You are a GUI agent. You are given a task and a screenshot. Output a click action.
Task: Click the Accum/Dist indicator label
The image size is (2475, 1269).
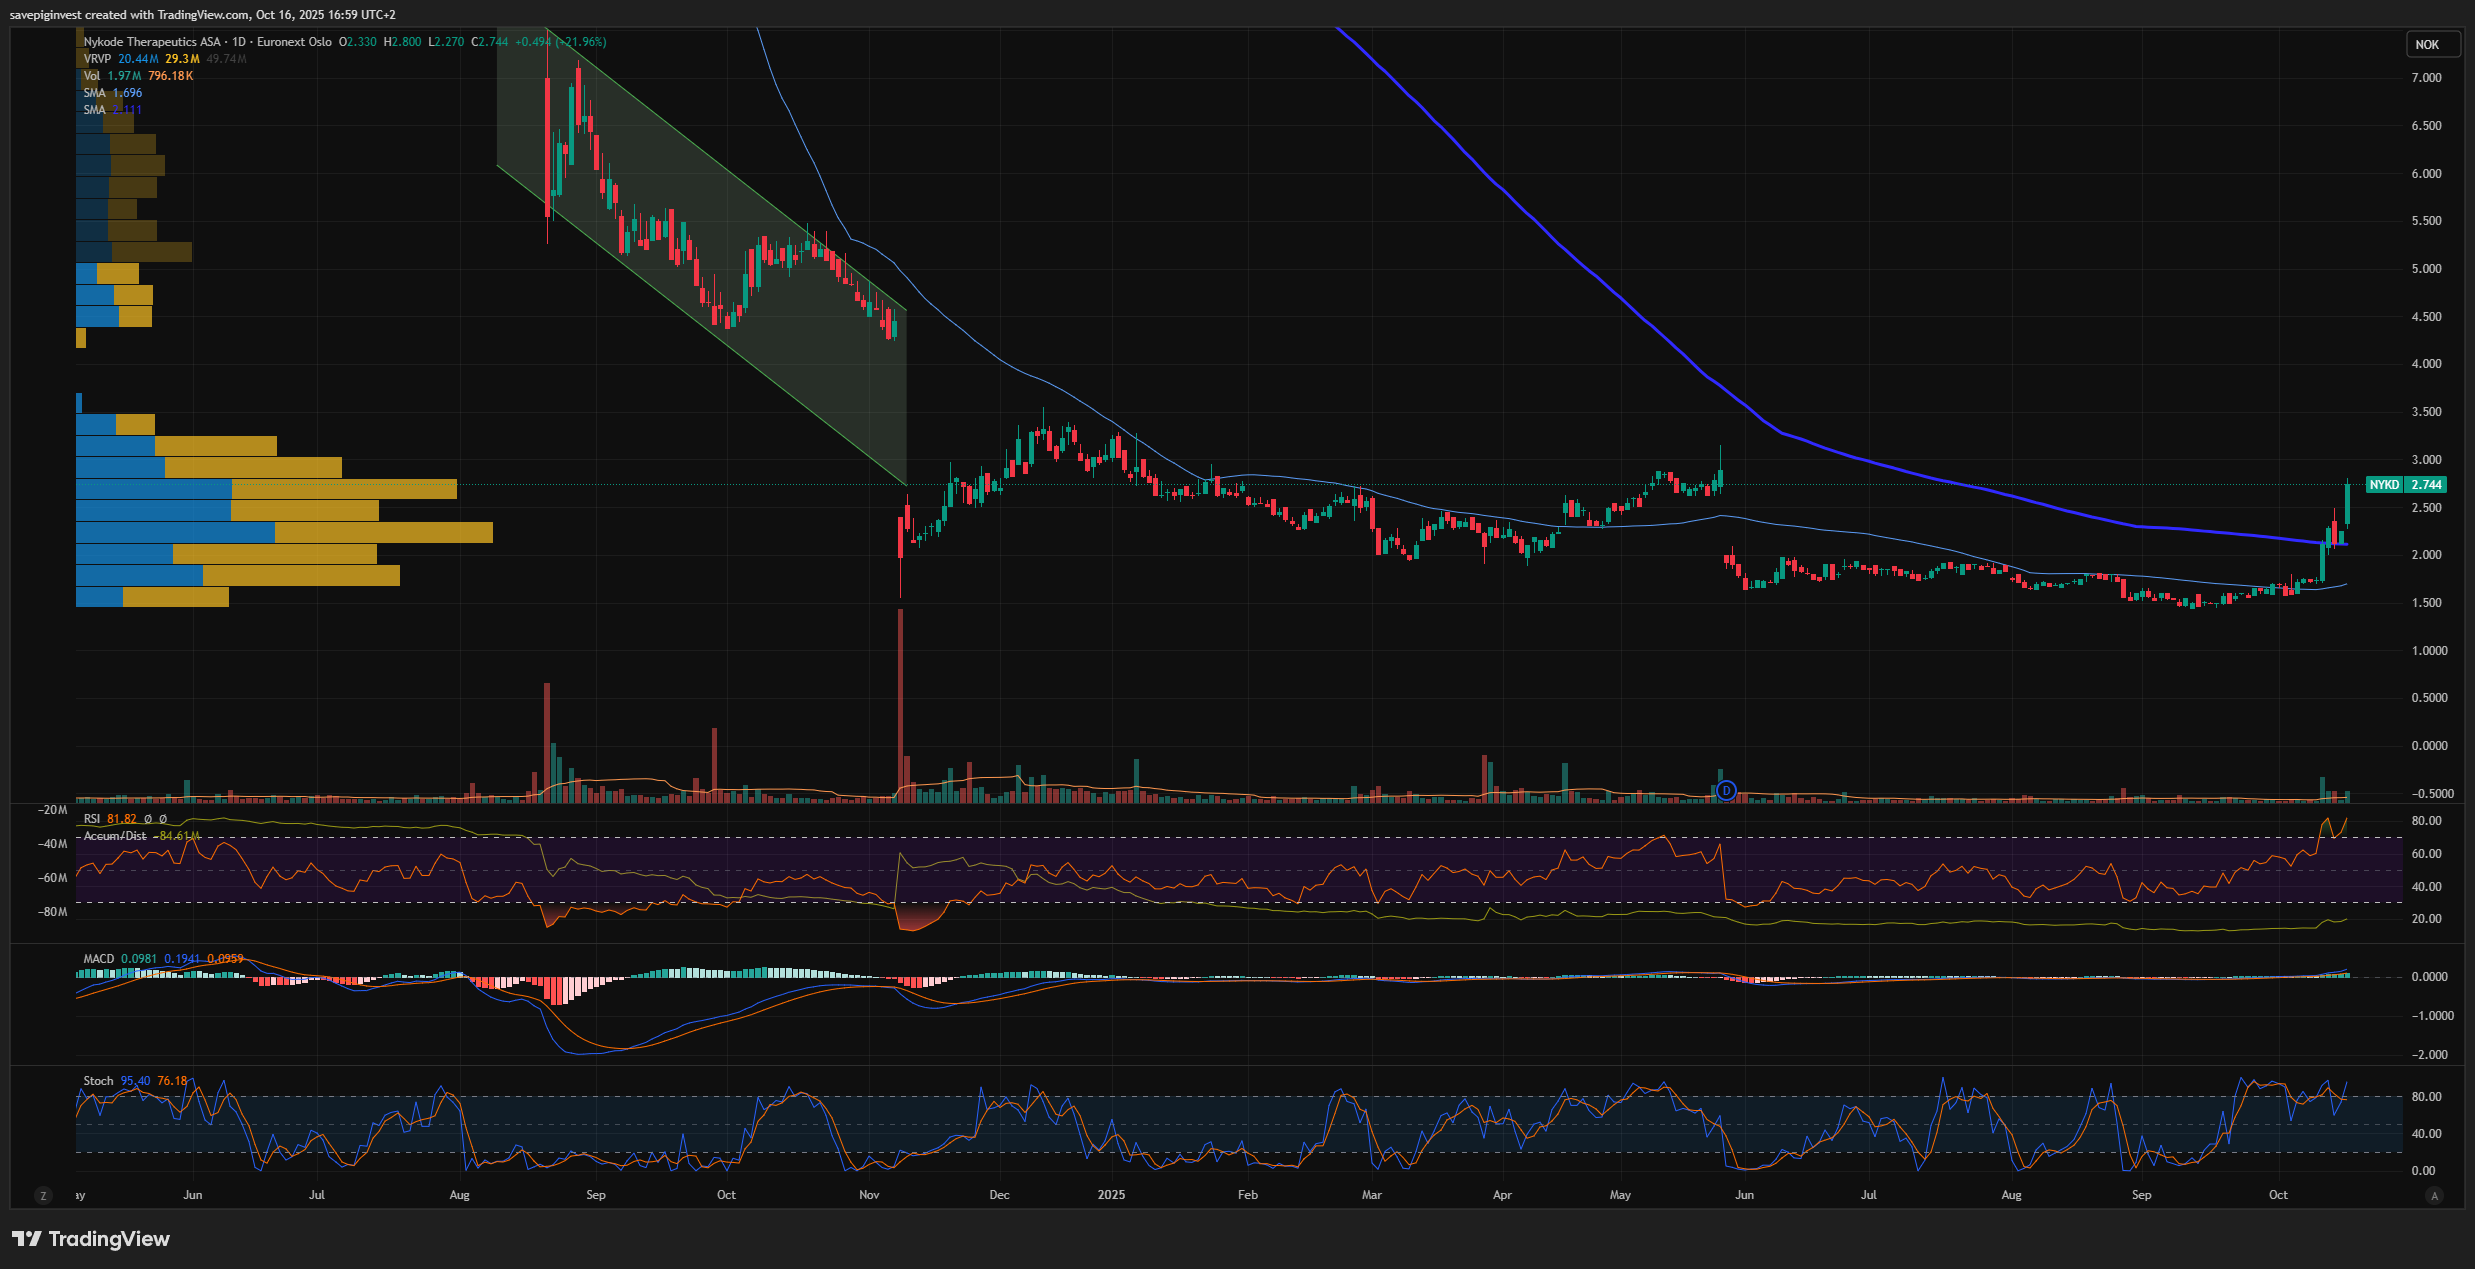point(114,836)
